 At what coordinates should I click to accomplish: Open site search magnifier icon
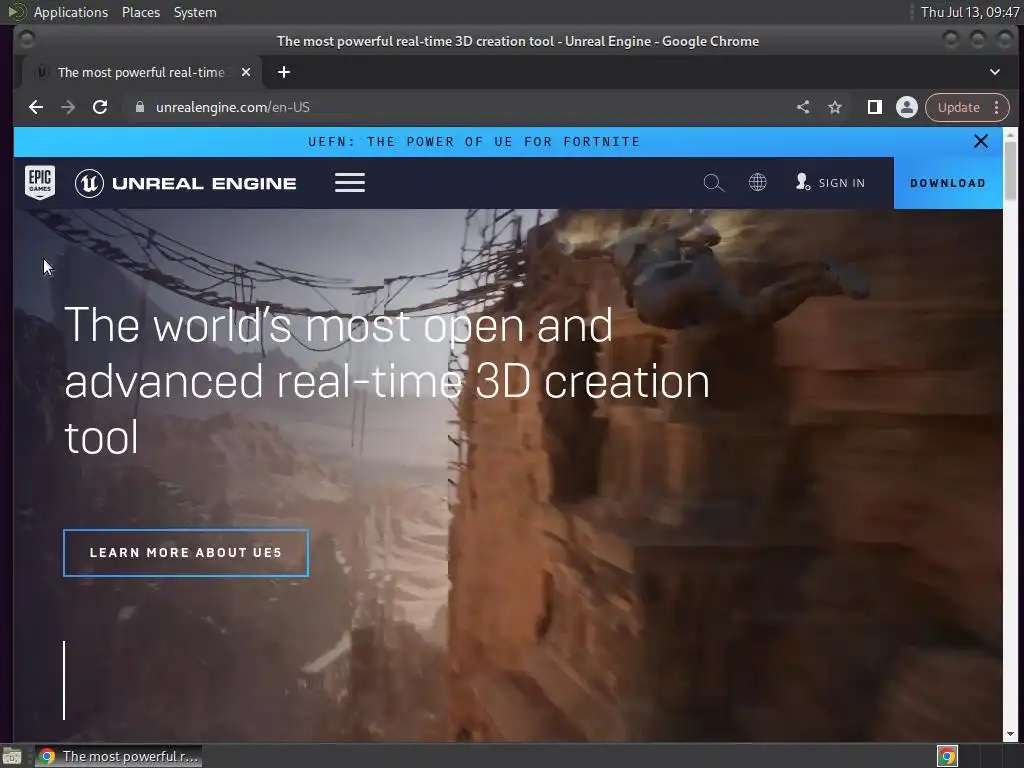point(713,183)
